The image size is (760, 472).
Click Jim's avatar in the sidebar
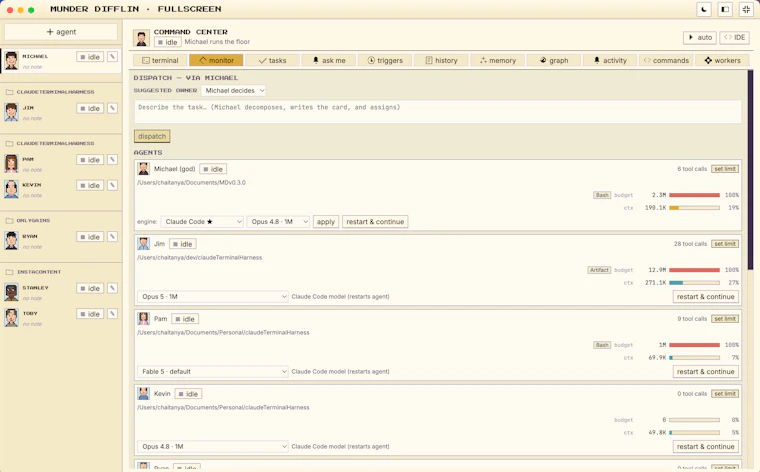(11, 112)
